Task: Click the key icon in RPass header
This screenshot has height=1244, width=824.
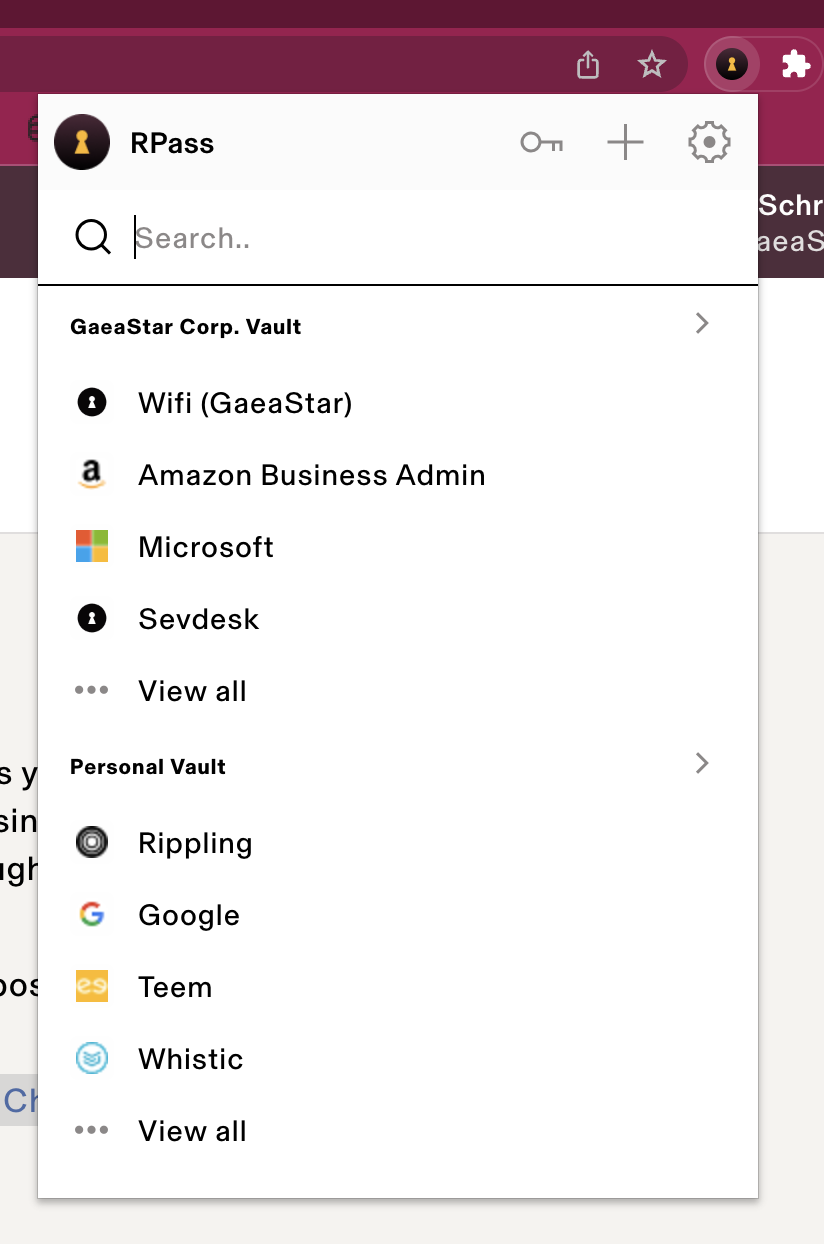Action: (x=541, y=143)
